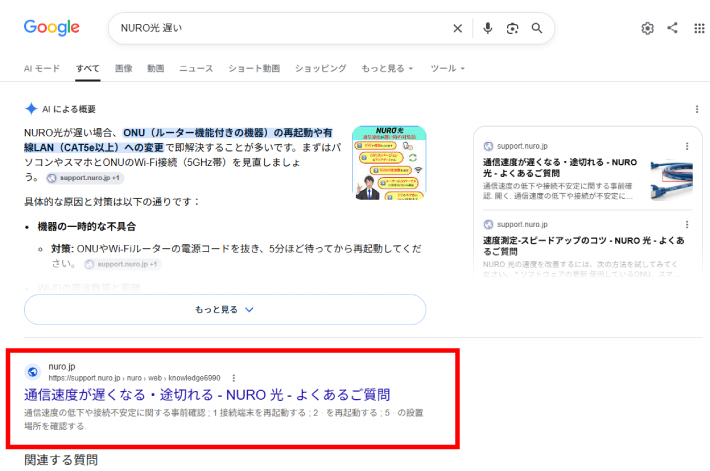Start voice search with microphone icon

[487, 28]
